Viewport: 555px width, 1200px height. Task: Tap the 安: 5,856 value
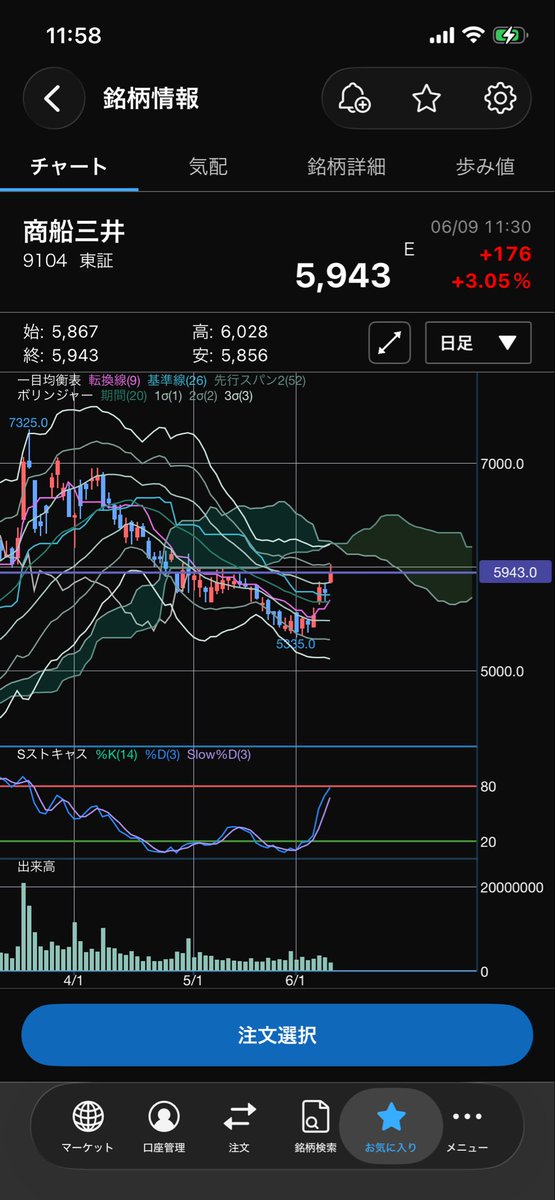[x=230, y=354]
